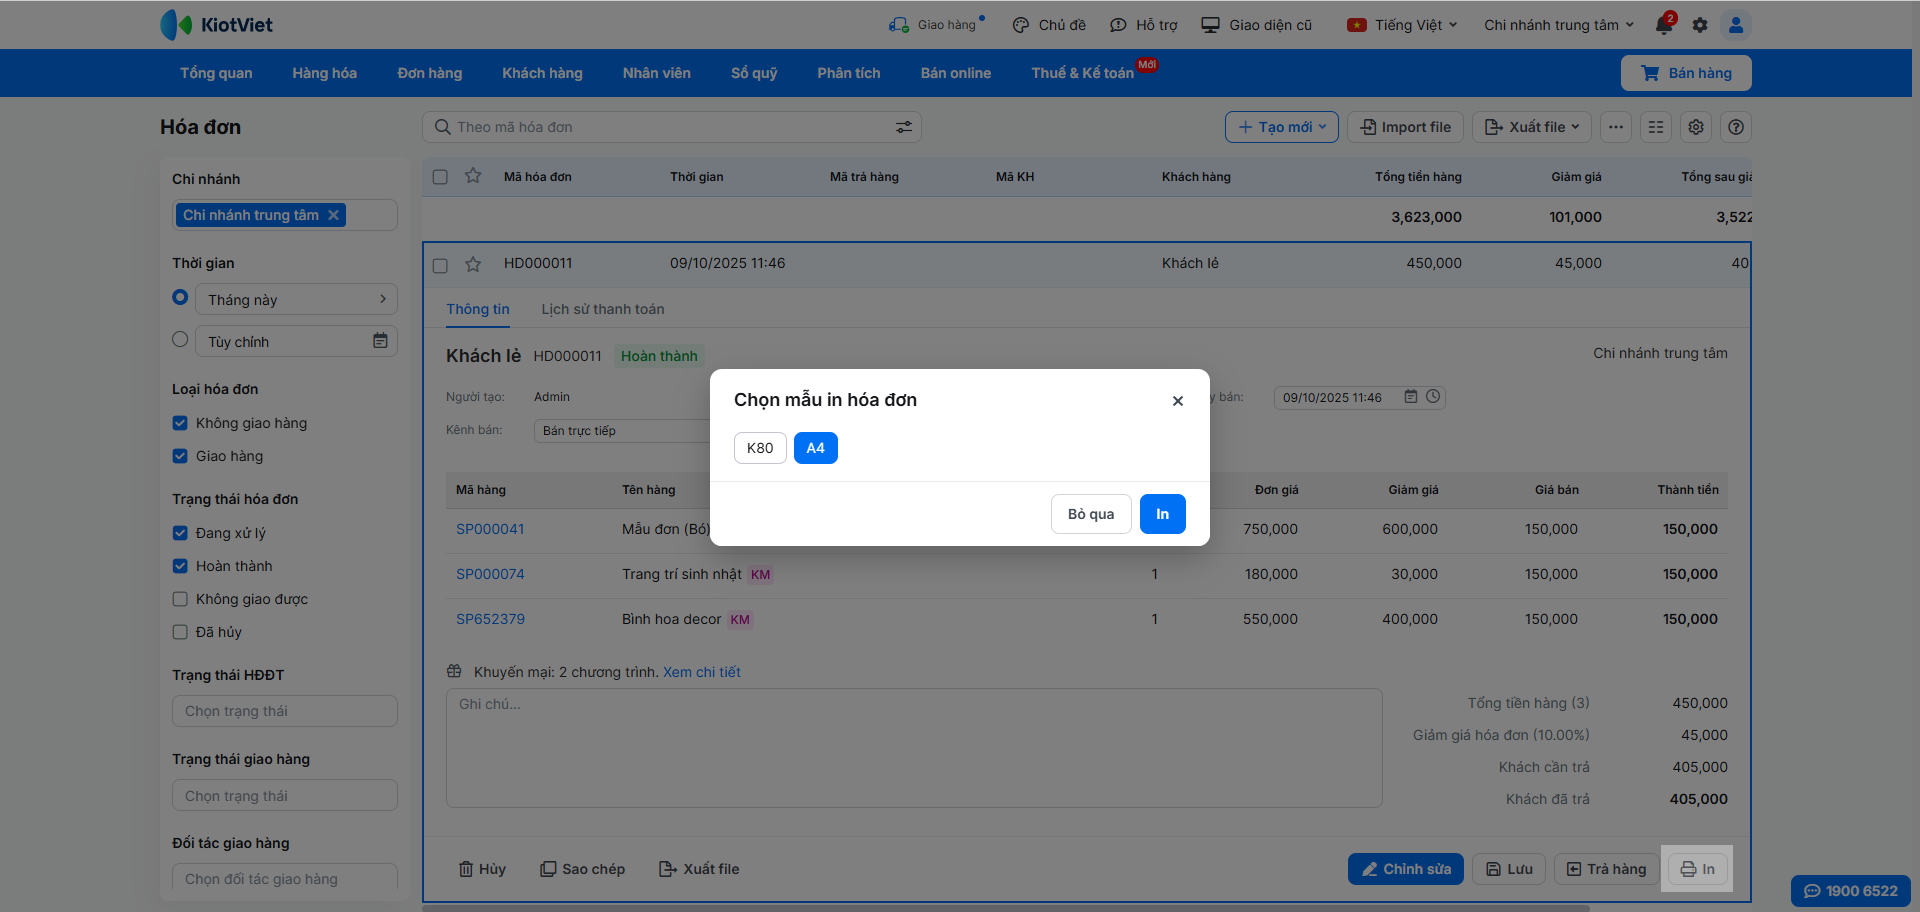
Task: Toggle the list view layout icon
Action: click(x=1656, y=127)
